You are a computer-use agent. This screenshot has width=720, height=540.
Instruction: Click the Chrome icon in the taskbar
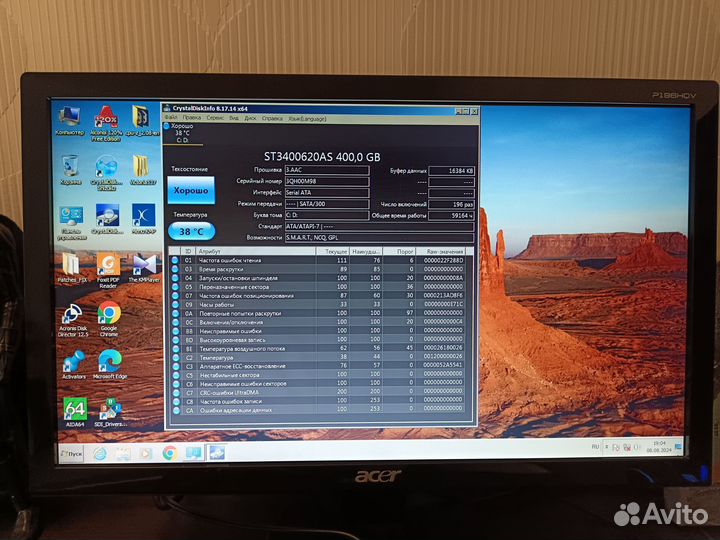point(169,452)
